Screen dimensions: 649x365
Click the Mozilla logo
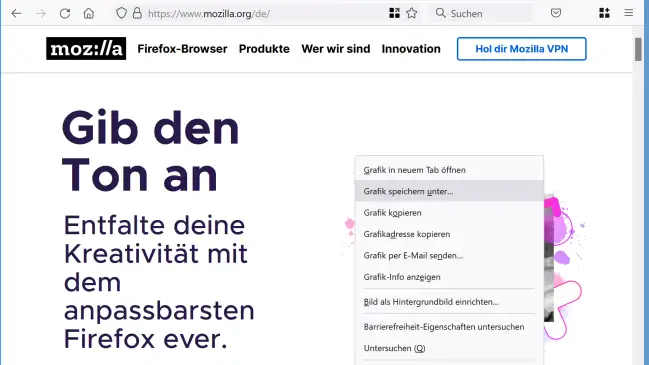[x=86, y=48]
